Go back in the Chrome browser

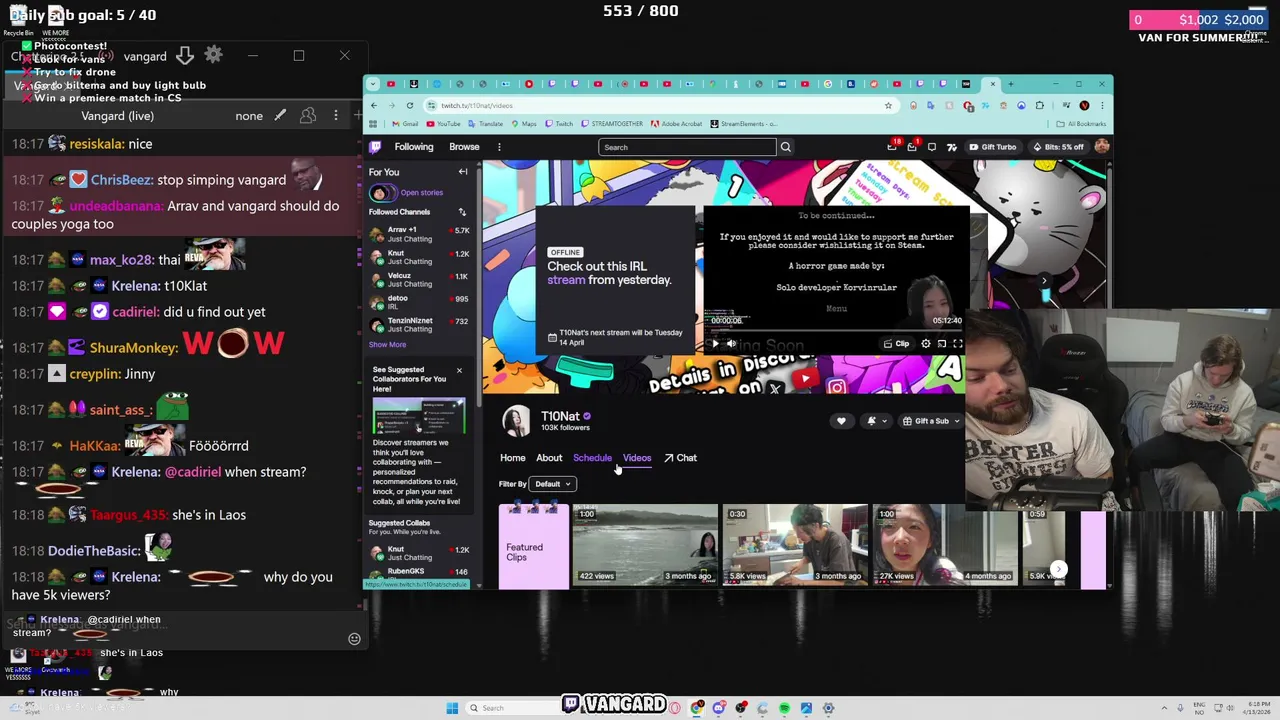(x=374, y=105)
